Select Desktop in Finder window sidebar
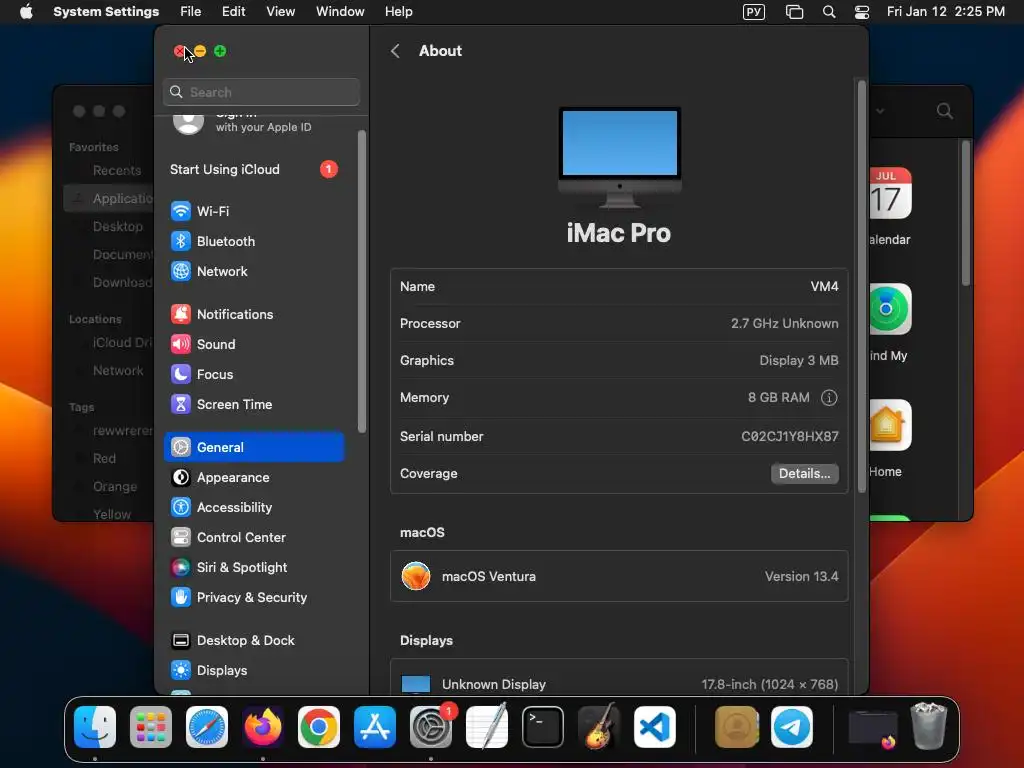The image size is (1024, 768). [118, 227]
